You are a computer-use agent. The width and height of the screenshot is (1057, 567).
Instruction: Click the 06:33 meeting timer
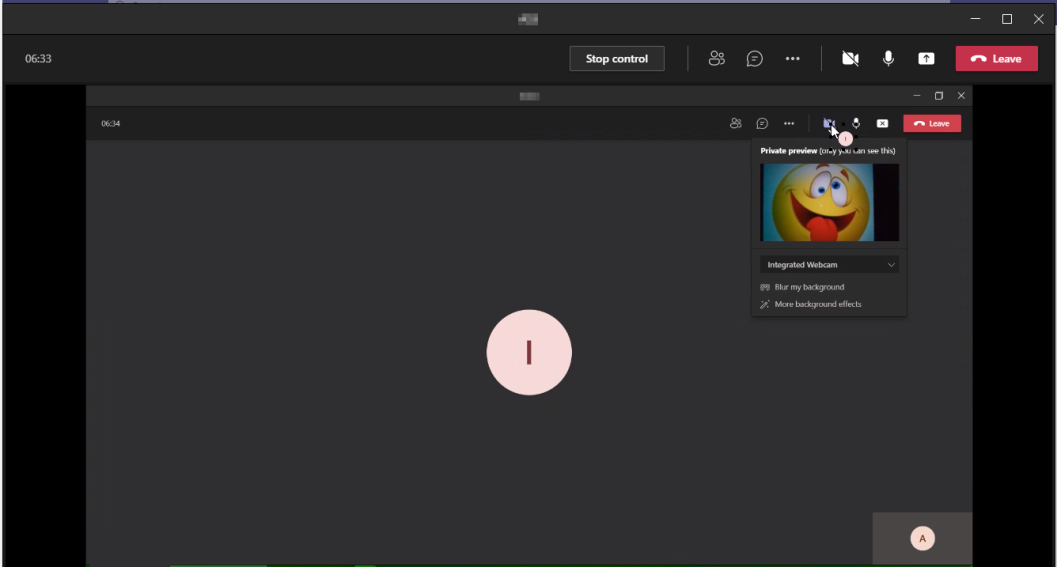click(38, 59)
